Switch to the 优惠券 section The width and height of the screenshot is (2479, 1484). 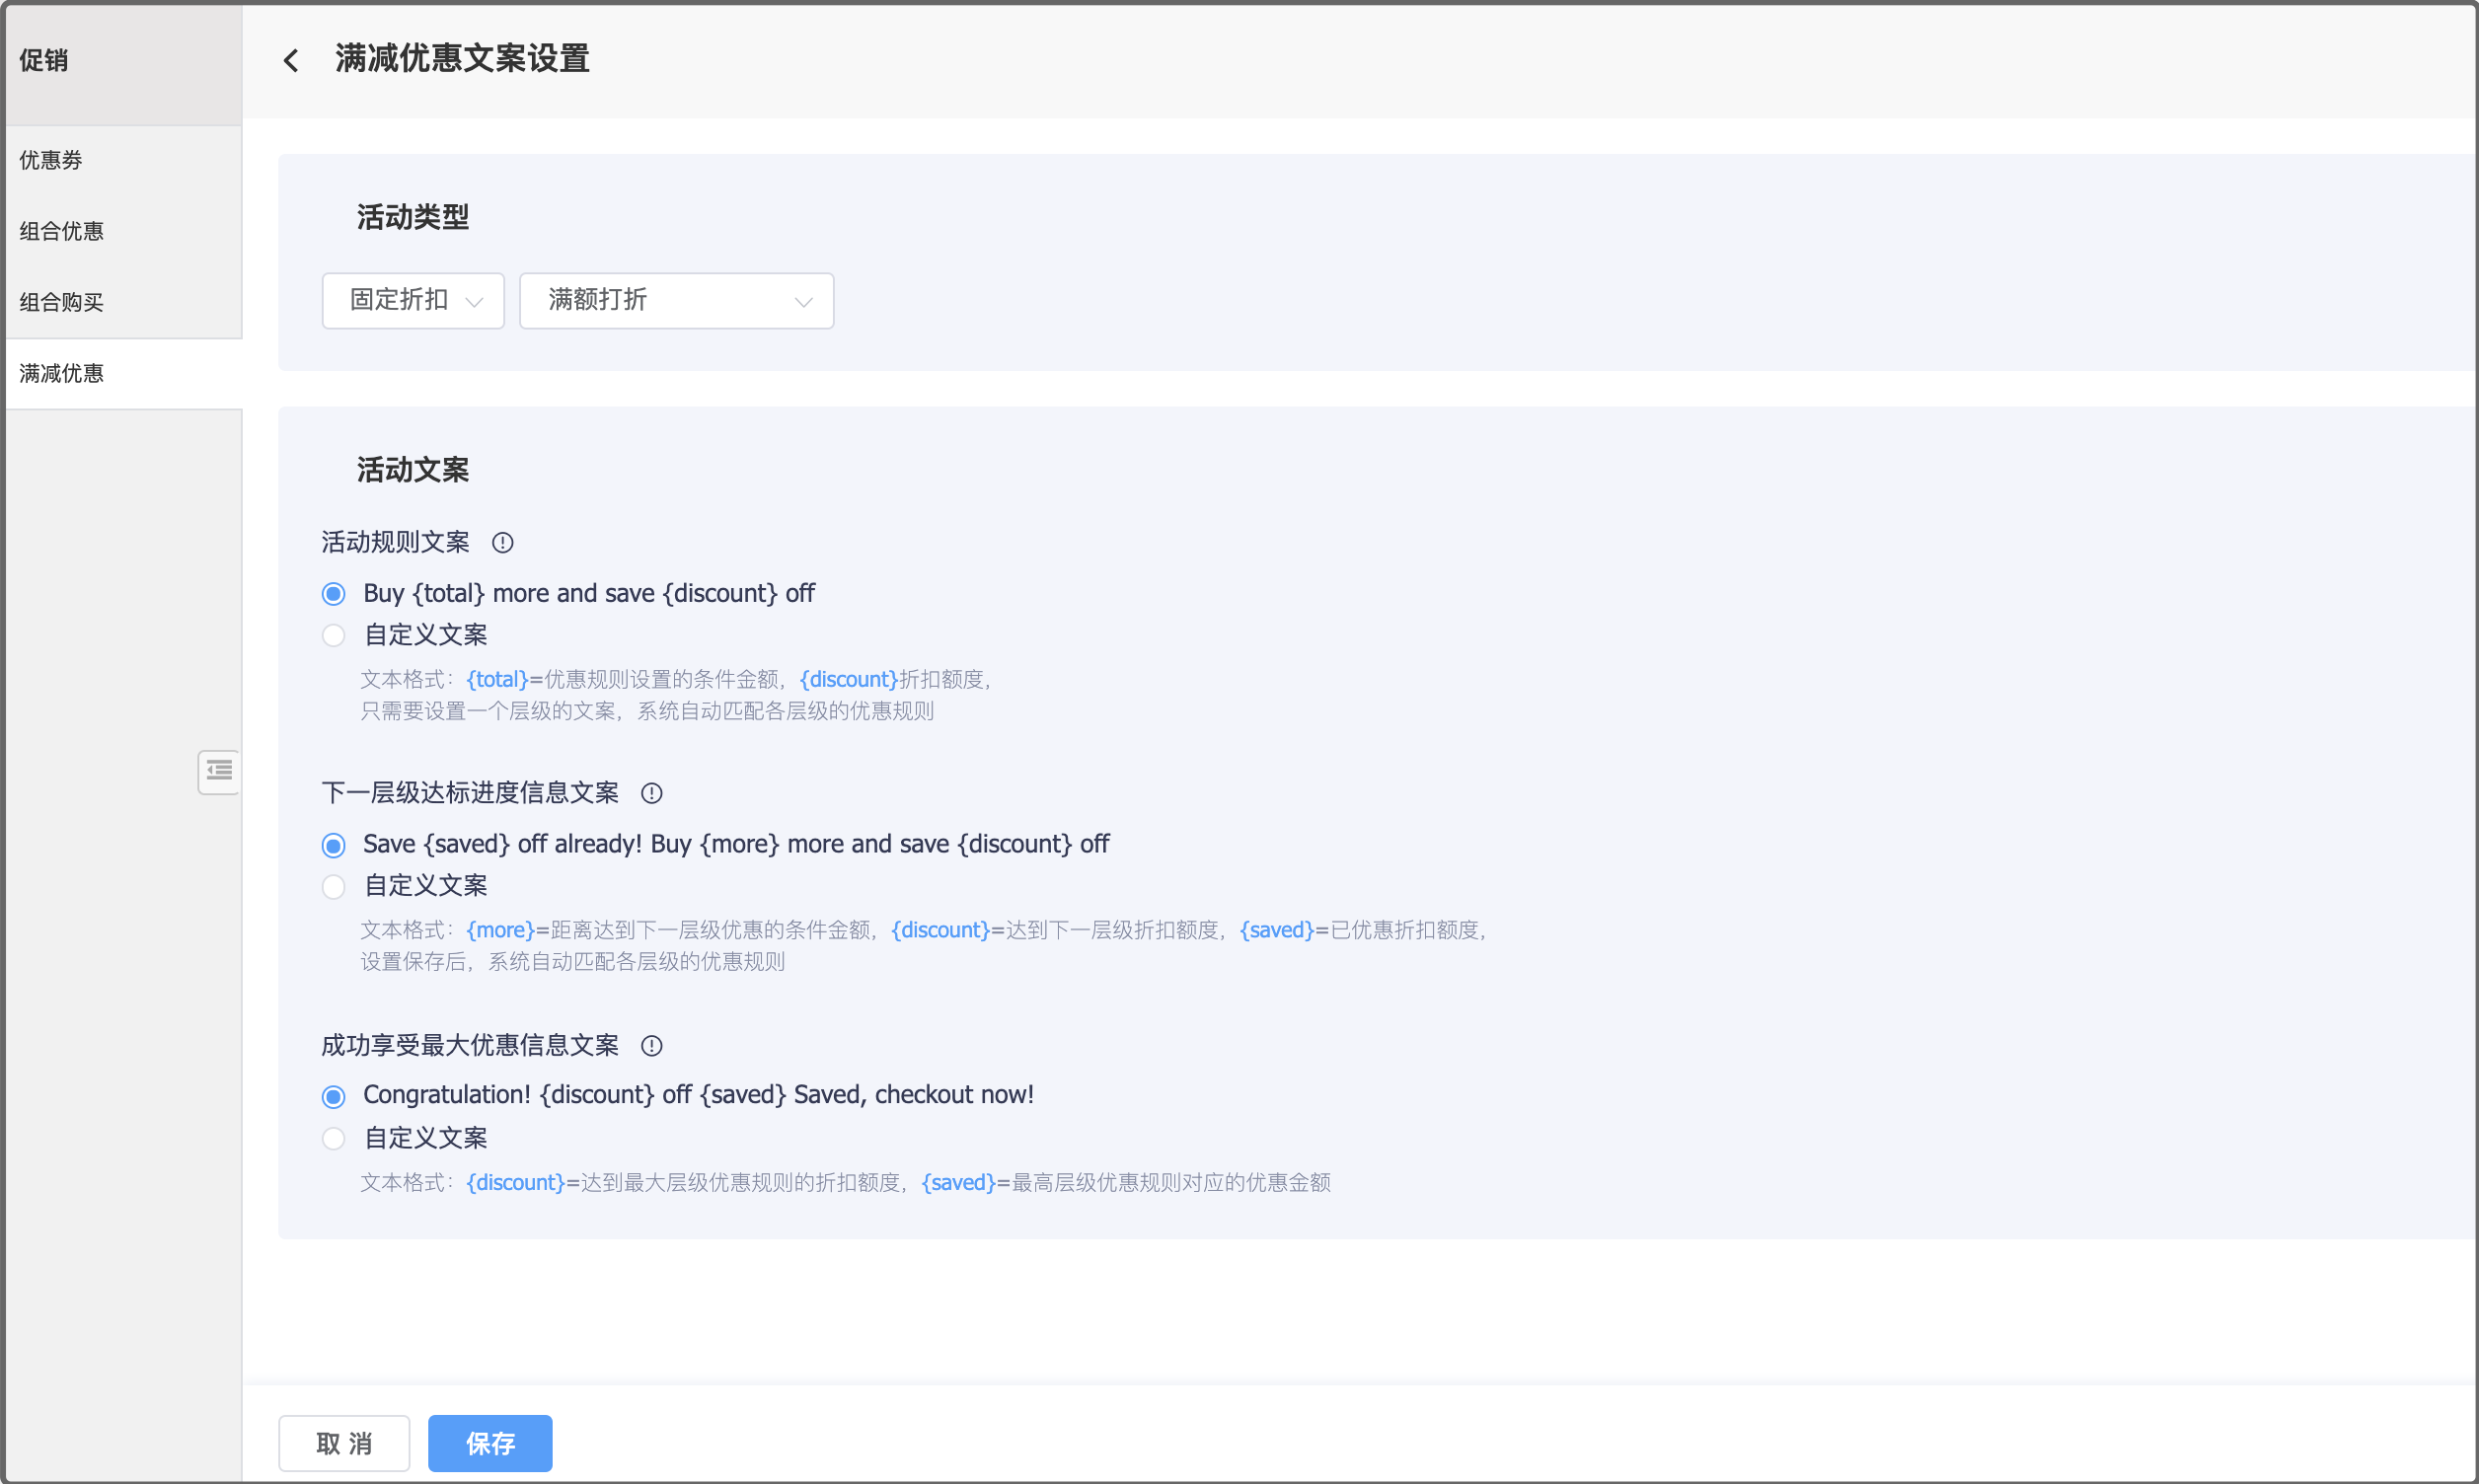(49, 160)
